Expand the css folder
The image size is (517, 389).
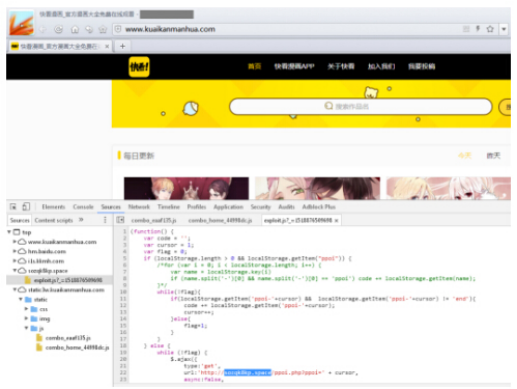[26, 309]
